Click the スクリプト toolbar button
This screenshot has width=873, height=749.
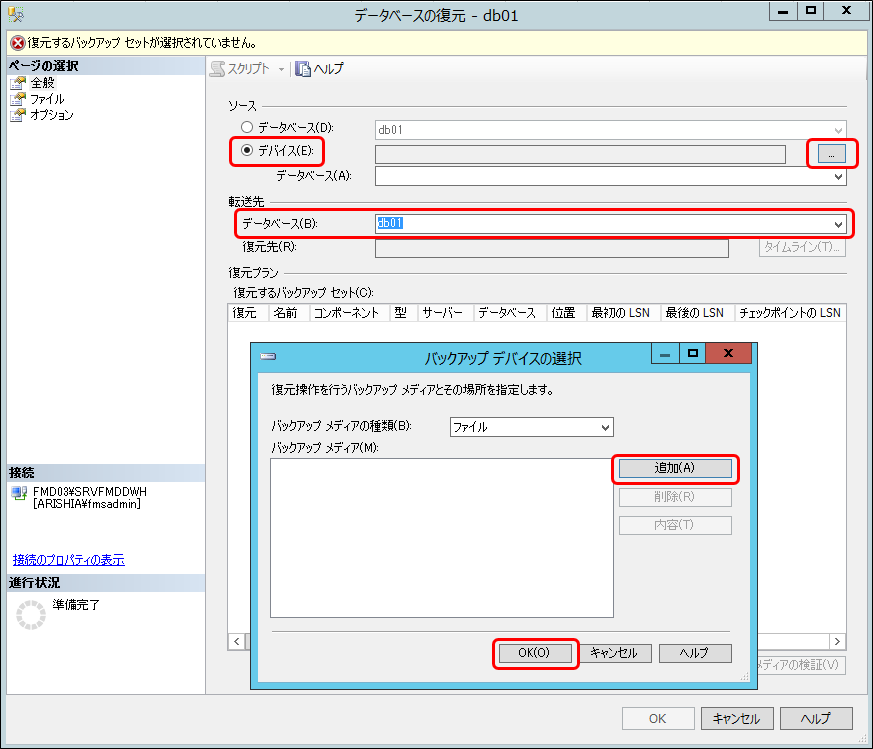pyautogui.click(x=240, y=69)
